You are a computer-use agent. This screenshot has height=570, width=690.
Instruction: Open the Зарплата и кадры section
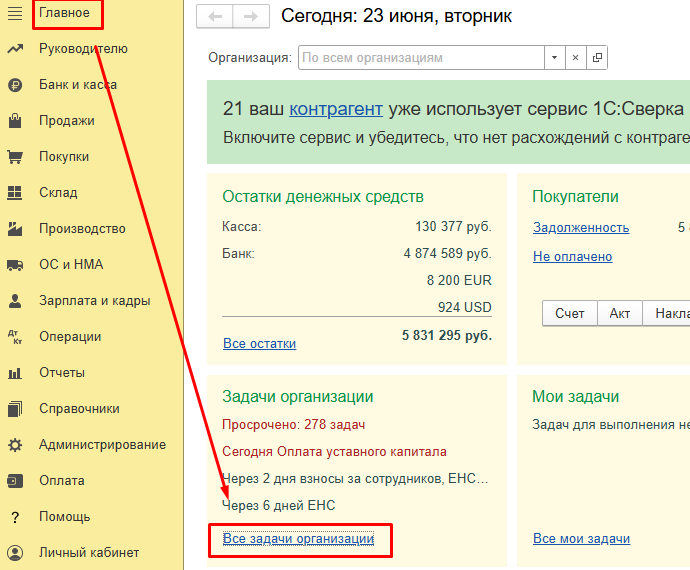coord(95,301)
